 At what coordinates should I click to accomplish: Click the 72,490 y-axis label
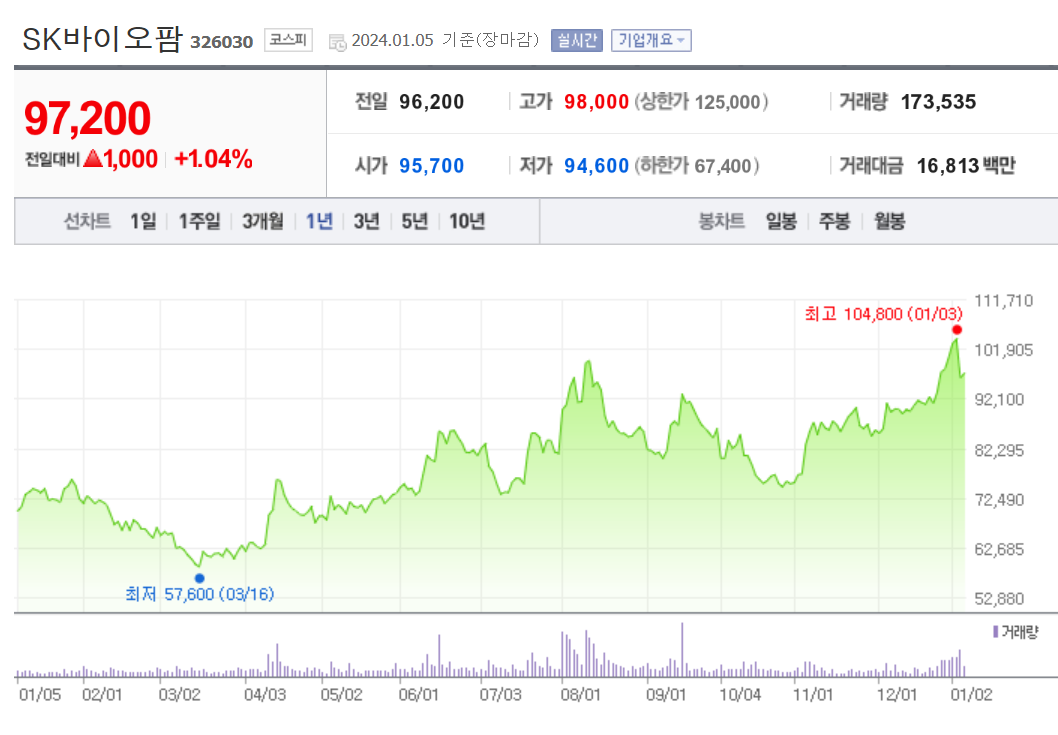click(x=999, y=500)
